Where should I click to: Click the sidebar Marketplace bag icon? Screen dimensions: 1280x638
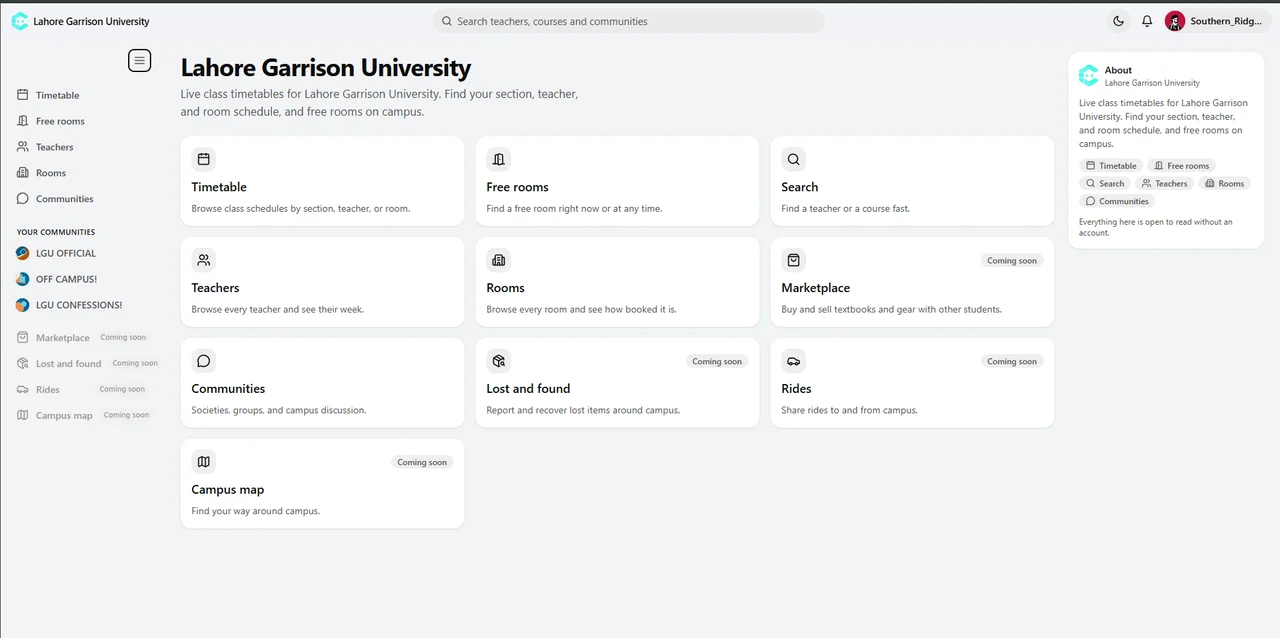23,338
